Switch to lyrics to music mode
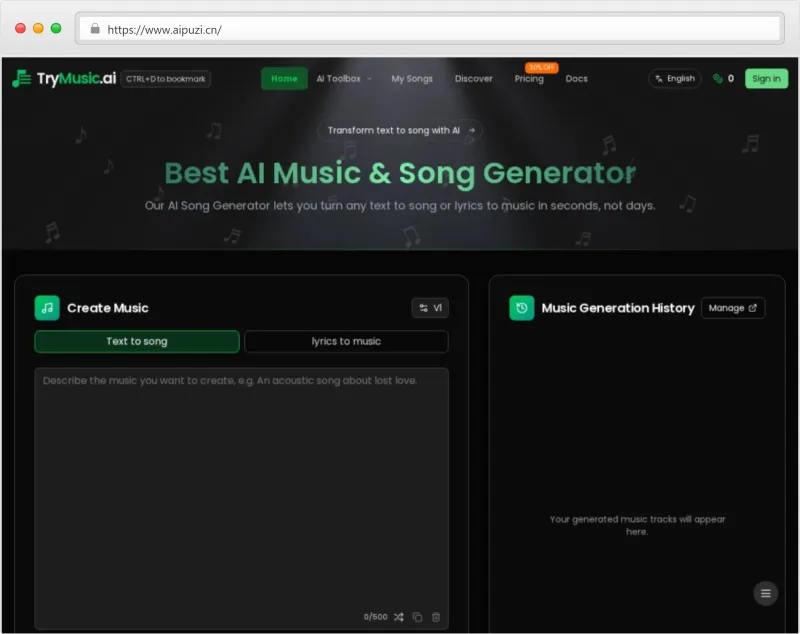The width and height of the screenshot is (800, 634). tap(346, 341)
